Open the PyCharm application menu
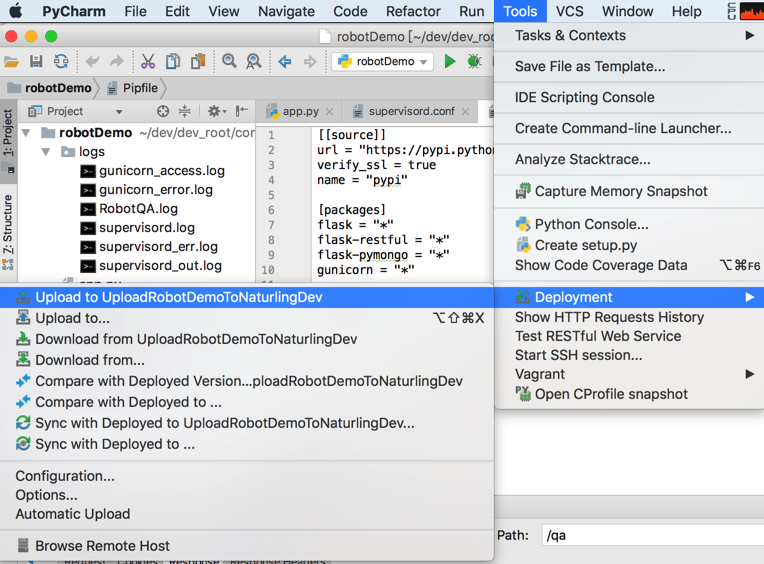Image resolution: width=764 pixels, height=564 pixels. point(74,11)
